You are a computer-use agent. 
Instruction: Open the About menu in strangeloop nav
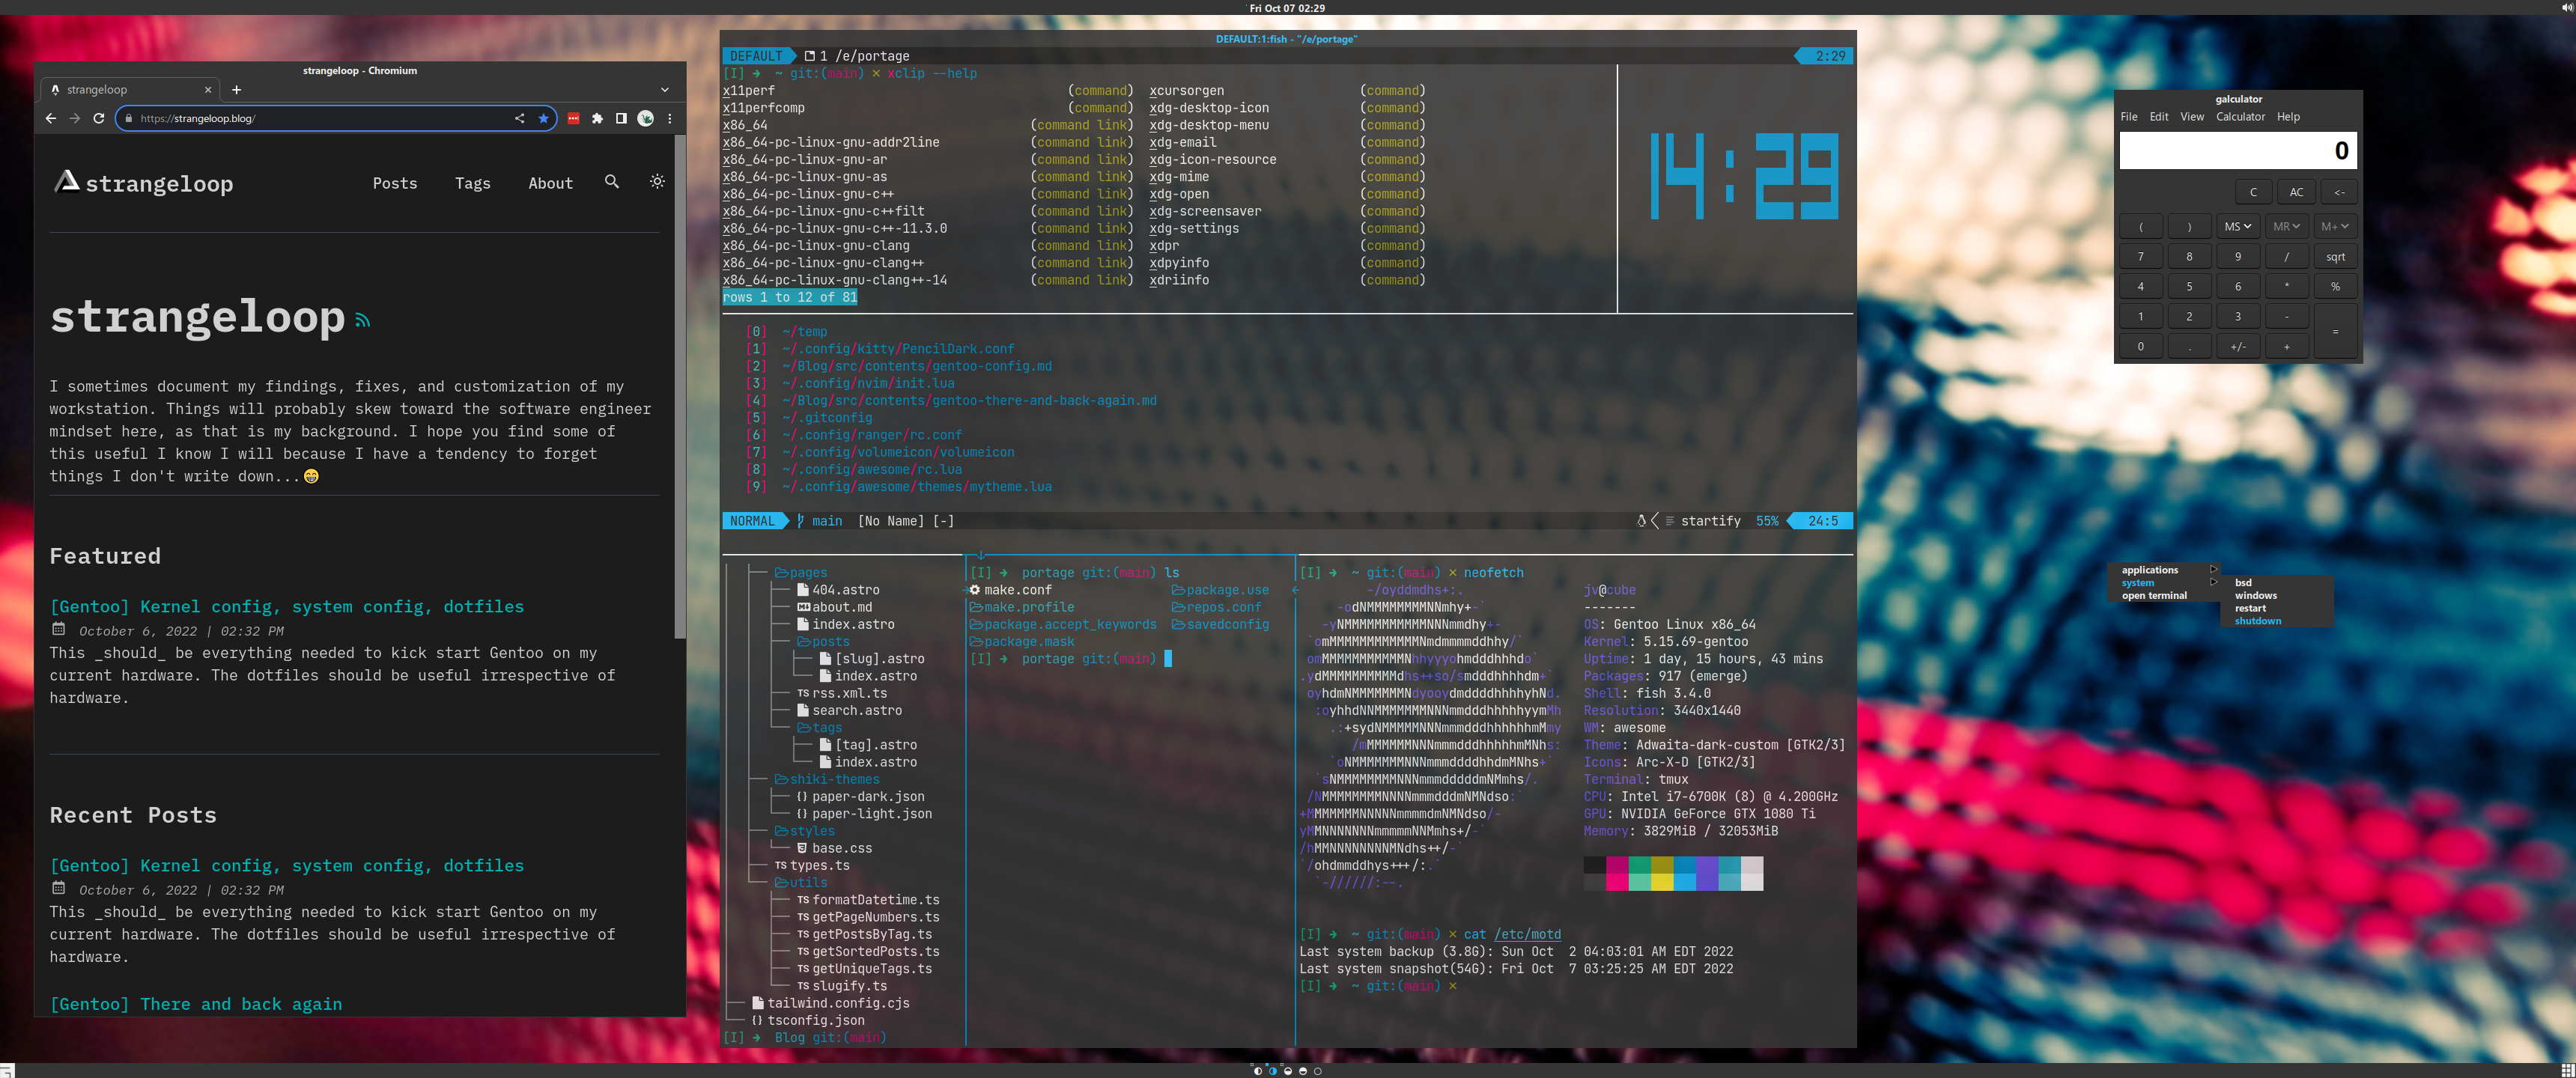[550, 183]
